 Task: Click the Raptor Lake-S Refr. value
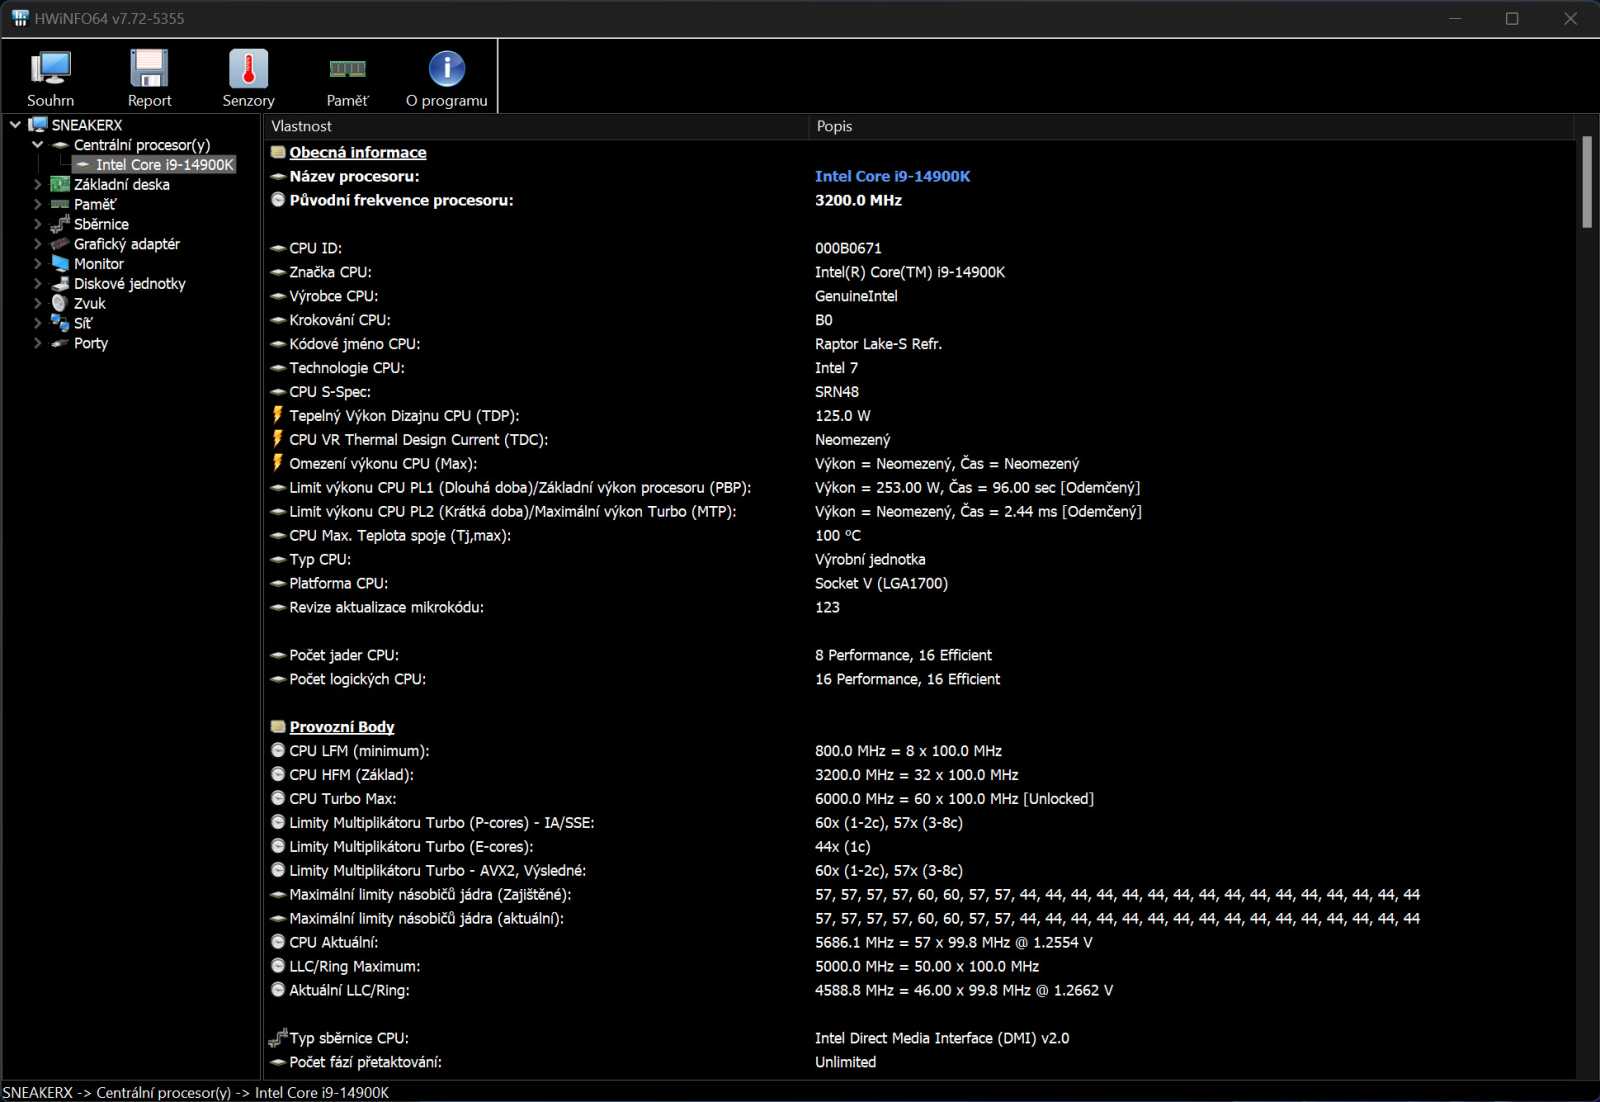click(x=878, y=344)
